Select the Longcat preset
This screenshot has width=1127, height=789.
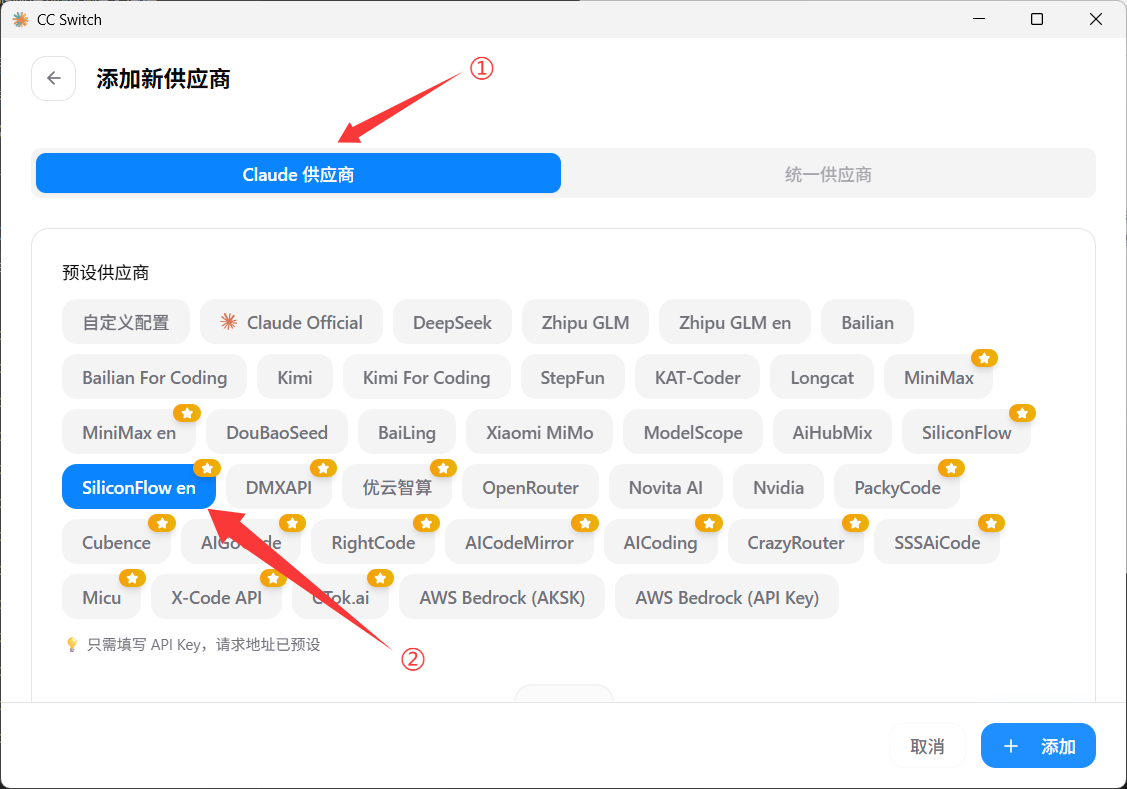(822, 377)
